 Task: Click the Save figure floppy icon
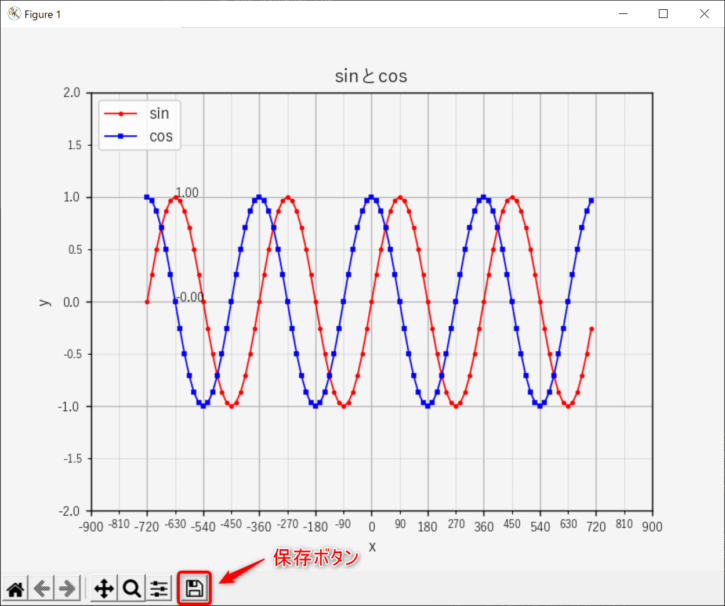195,588
